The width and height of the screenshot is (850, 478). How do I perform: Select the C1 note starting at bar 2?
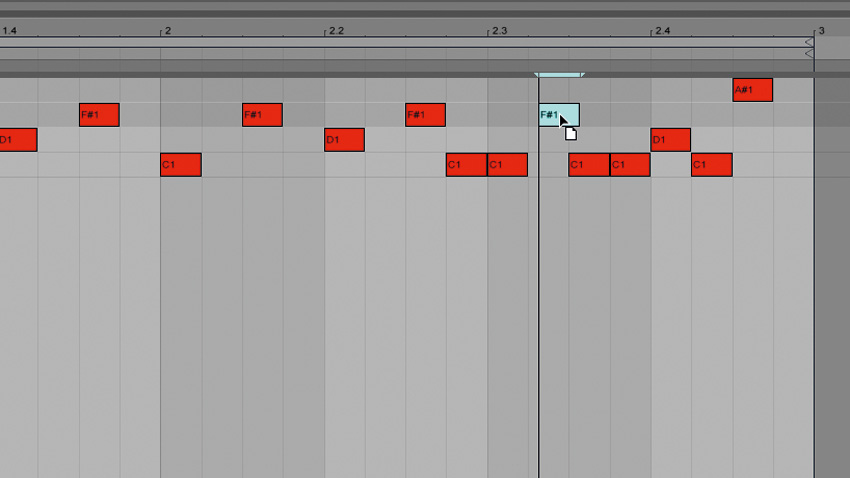181,165
